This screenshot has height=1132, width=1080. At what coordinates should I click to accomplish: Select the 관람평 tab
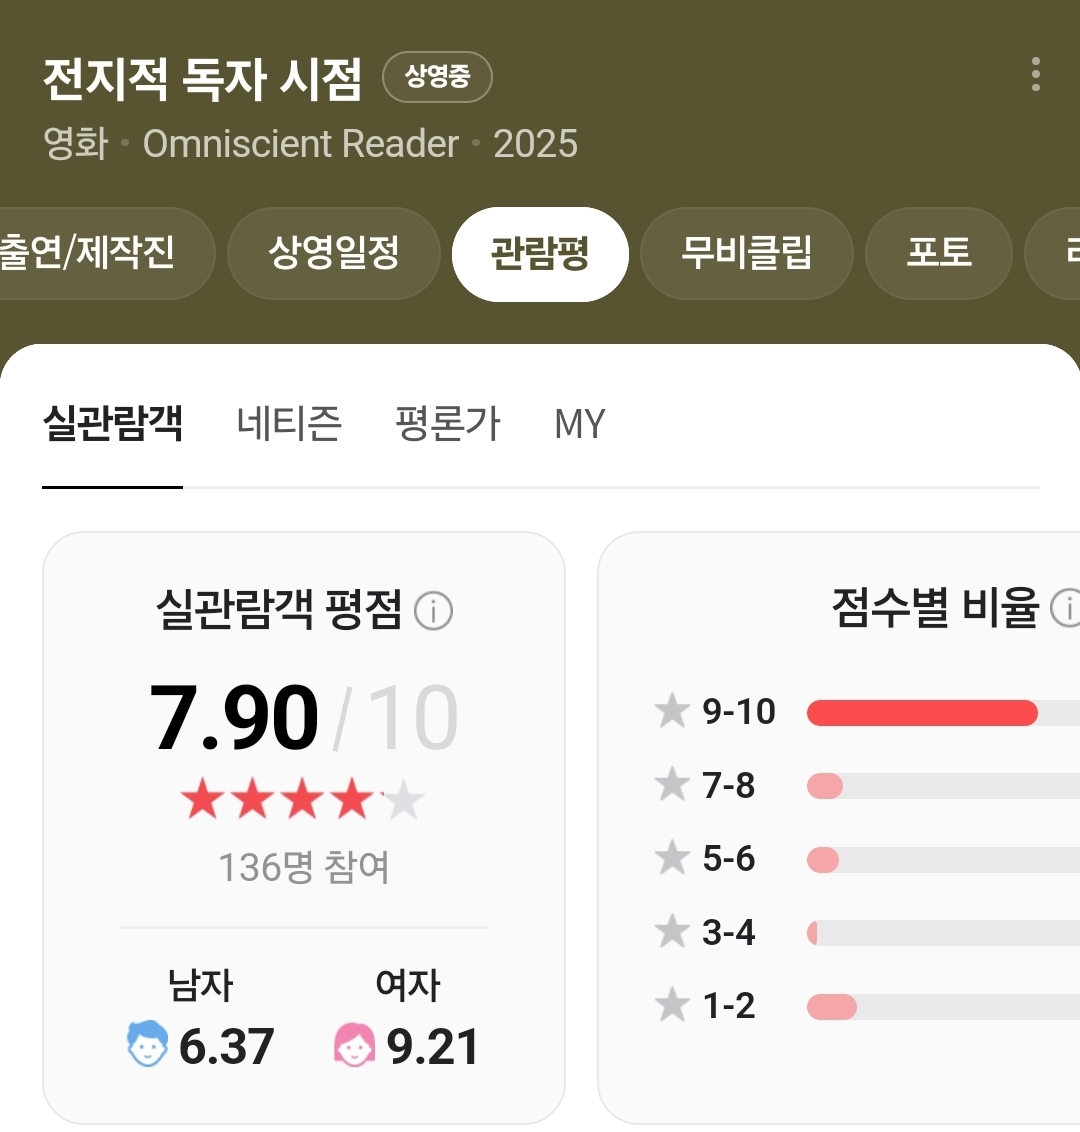[540, 254]
